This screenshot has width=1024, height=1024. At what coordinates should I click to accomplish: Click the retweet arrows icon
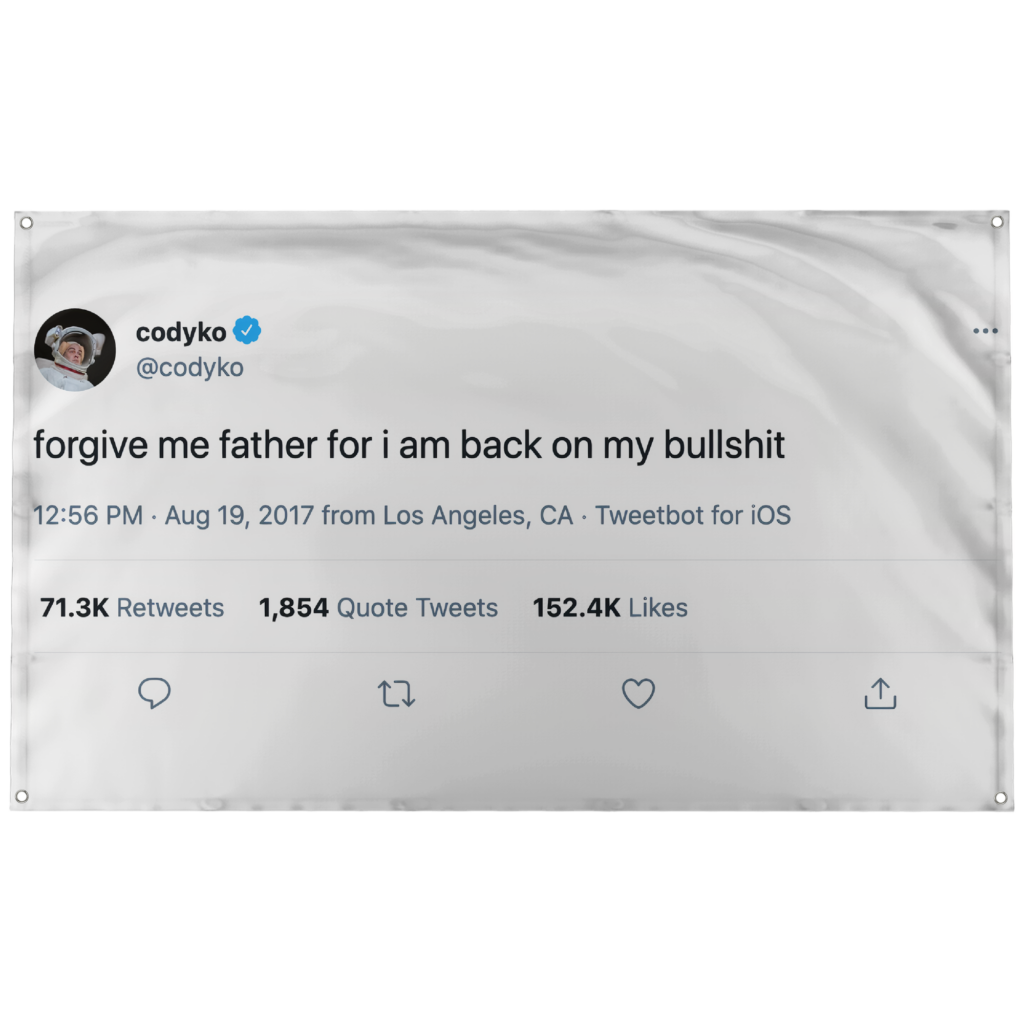[396, 694]
